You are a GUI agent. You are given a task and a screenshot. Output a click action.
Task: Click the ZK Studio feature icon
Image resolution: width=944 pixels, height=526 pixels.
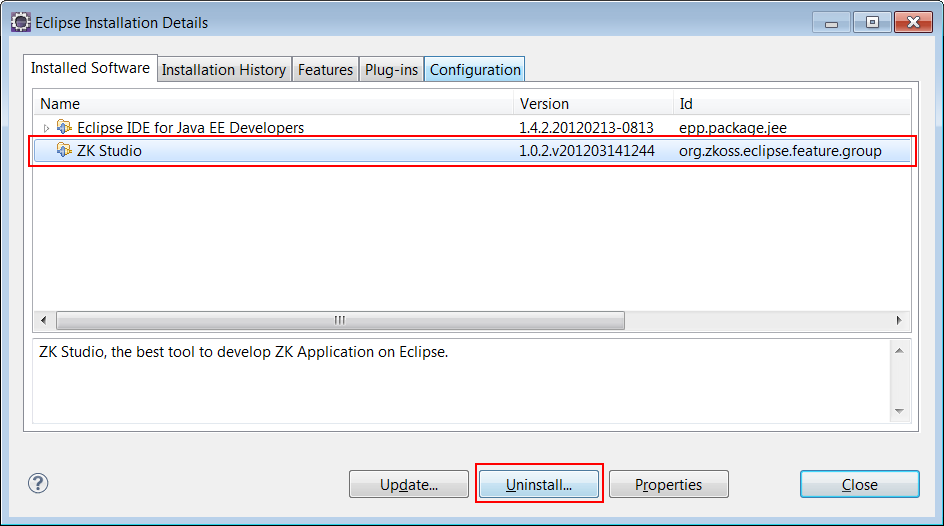pos(65,151)
